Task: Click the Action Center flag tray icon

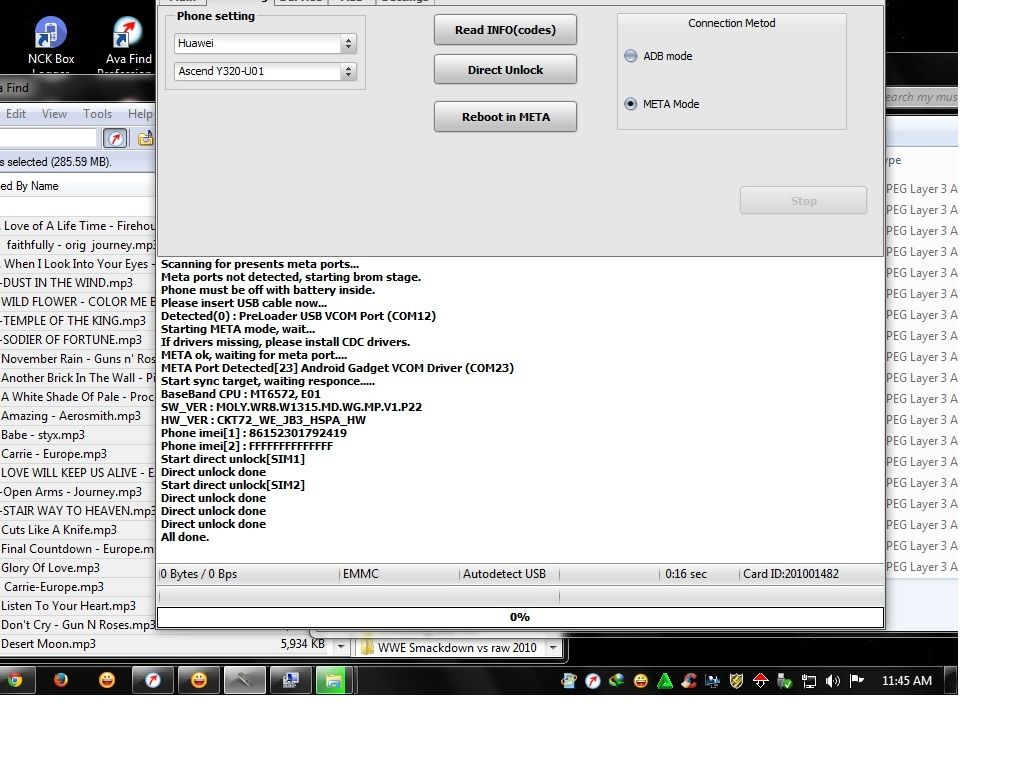Action: point(857,681)
